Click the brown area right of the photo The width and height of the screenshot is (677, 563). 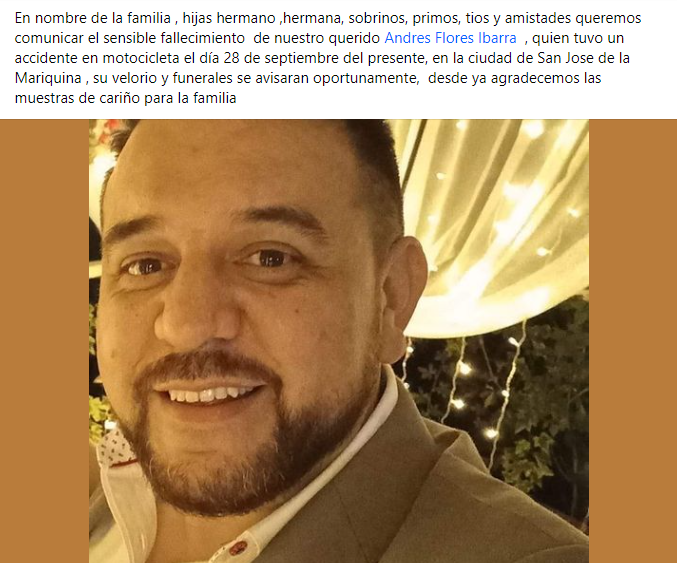(633, 341)
